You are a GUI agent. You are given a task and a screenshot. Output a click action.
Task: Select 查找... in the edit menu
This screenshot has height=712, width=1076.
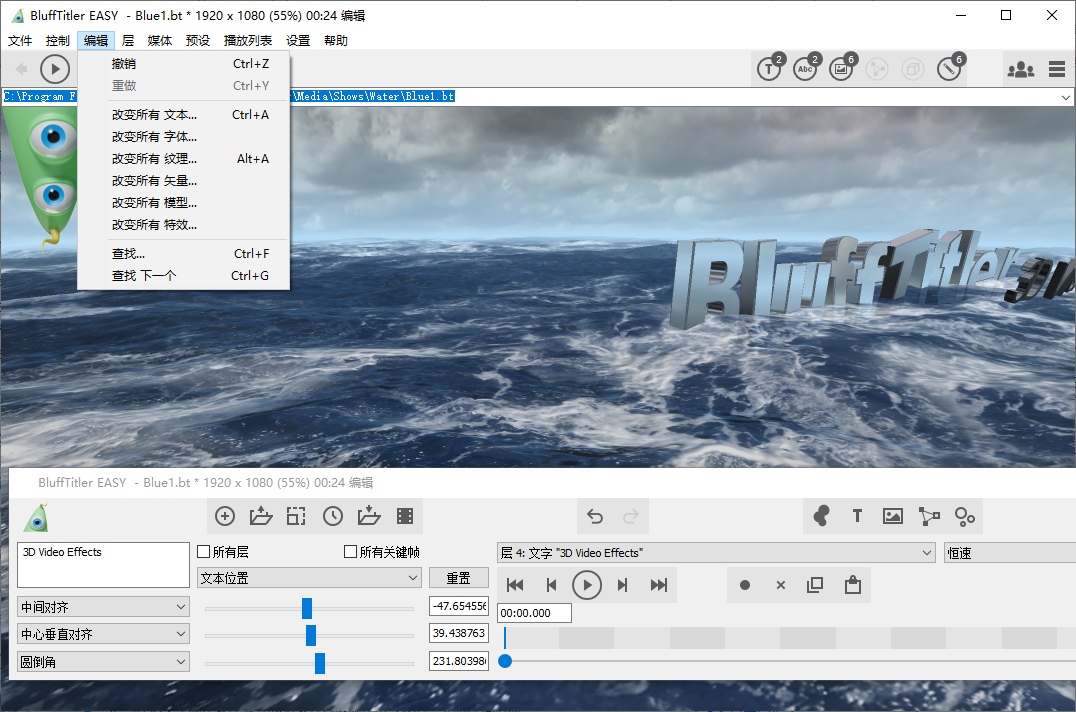point(129,254)
